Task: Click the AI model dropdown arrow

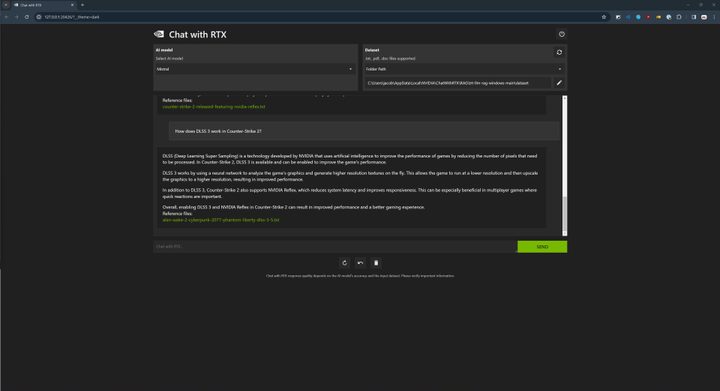Action: click(351, 69)
